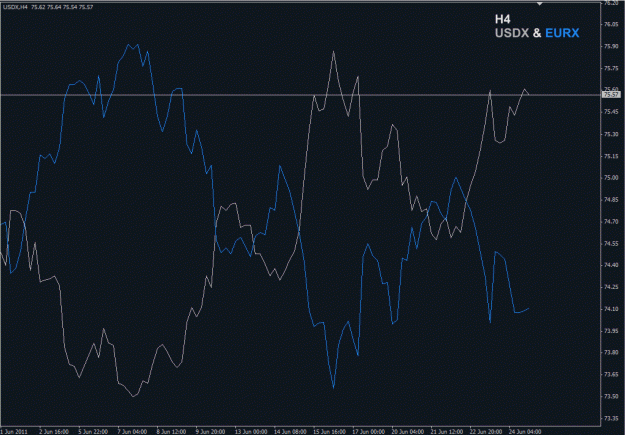Click the 74.40 price axis label

[x=610, y=265]
